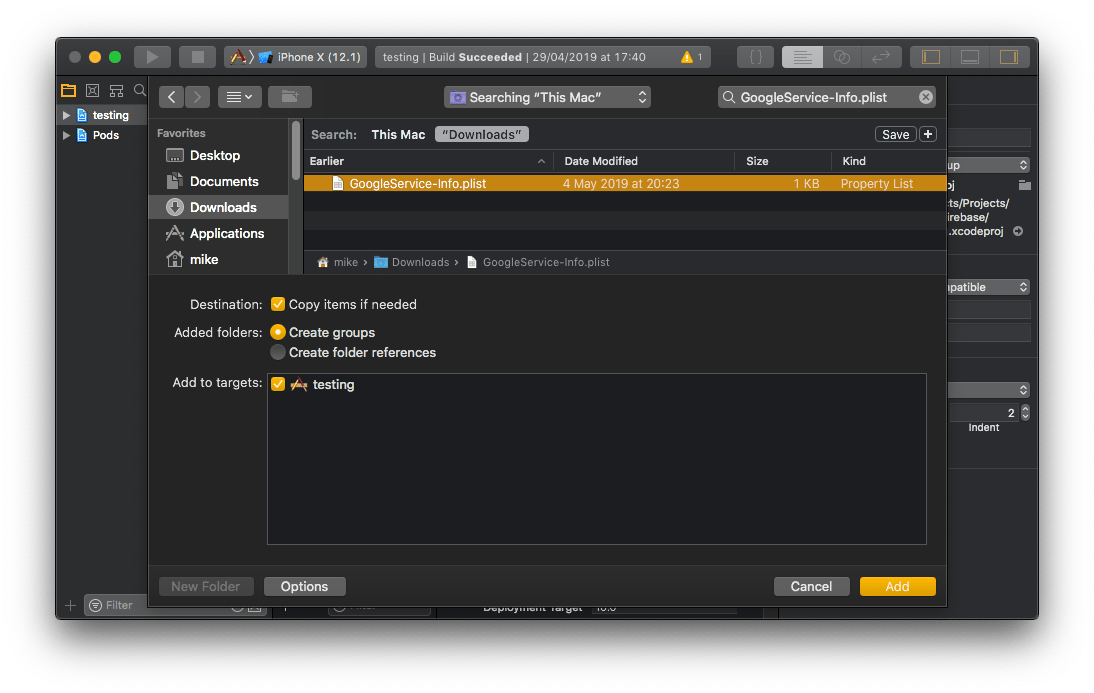
Task: Reveal the .xcodeproj path arrow icon
Action: point(1018,231)
